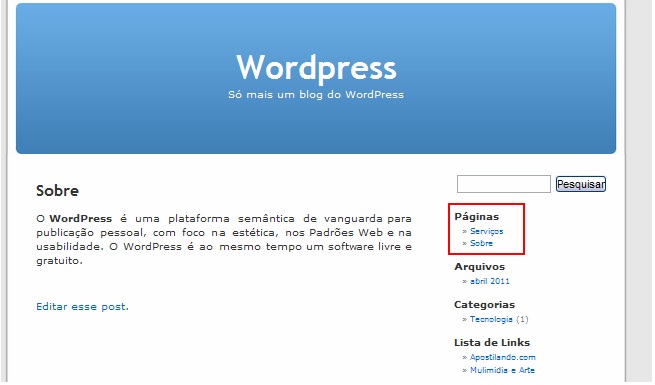Image resolution: width=655 pixels, height=385 pixels.
Task: Open the abril 2011 archive link
Action: pyautogui.click(x=490, y=281)
